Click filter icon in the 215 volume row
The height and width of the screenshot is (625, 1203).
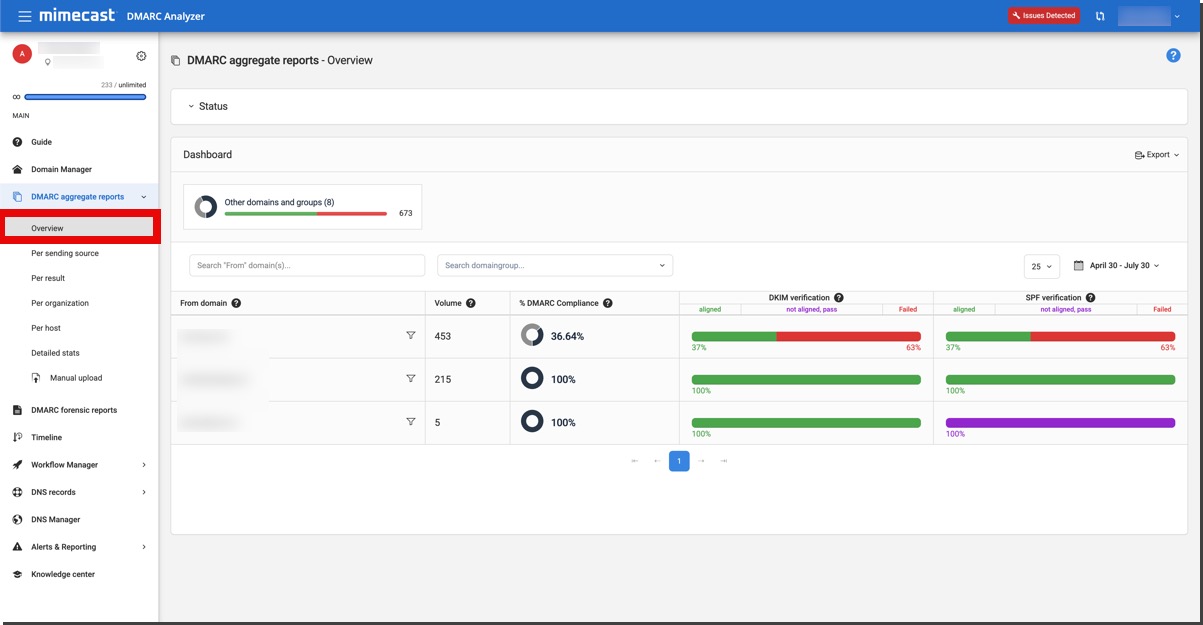[x=410, y=379]
